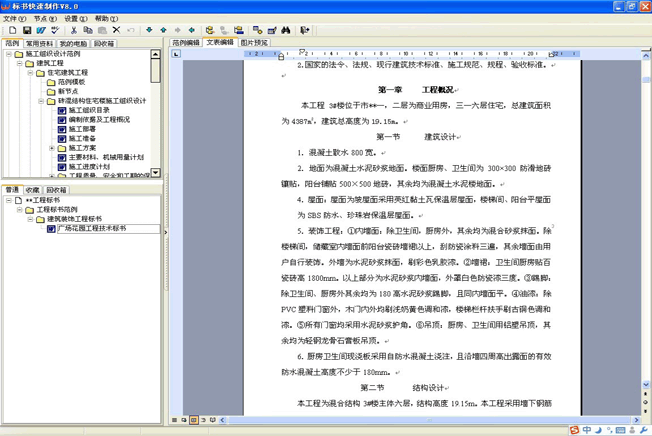Collapse the 建筑工程 tree node

tap(20, 63)
